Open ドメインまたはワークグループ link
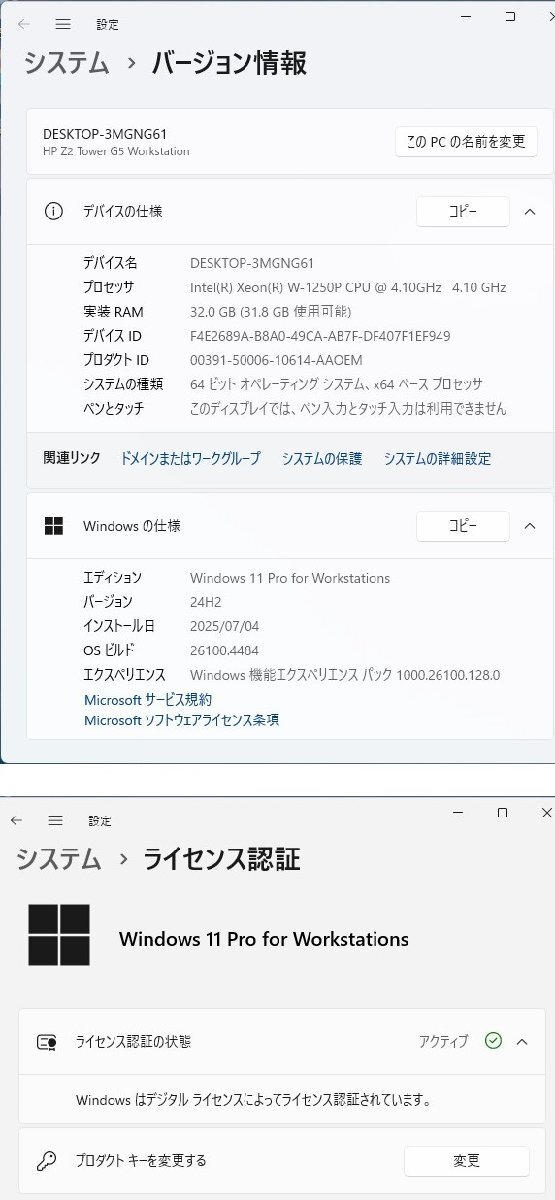This screenshot has height=1200, width=555. pyautogui.click(x=190, y=458)
